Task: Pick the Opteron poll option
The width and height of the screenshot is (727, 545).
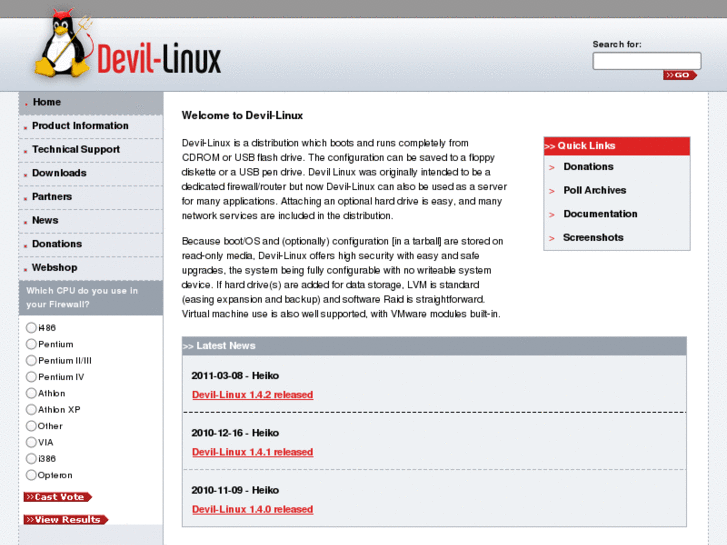Action: (31, 475)
